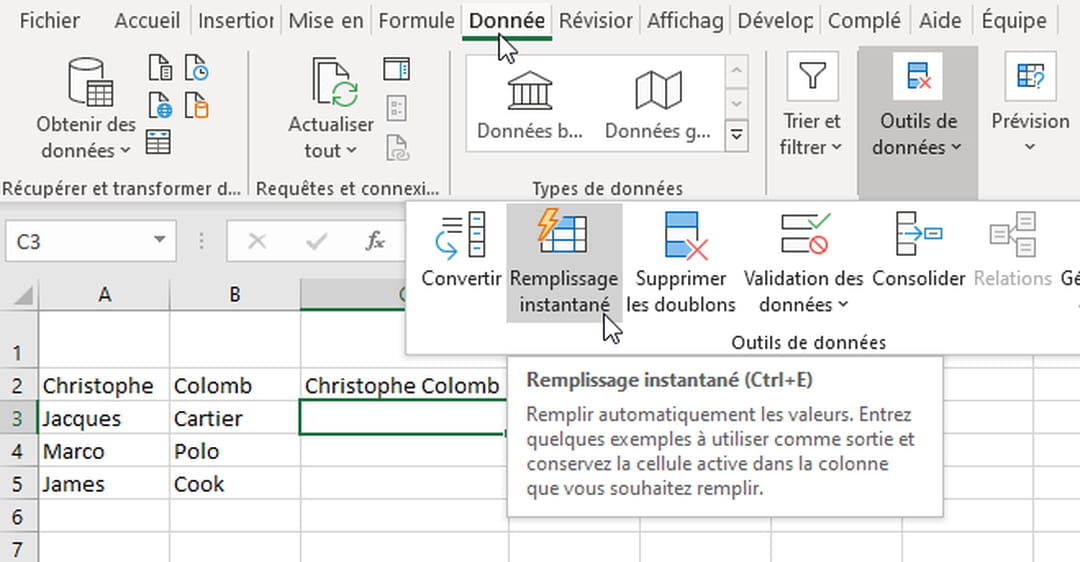This screenshot has height=562, width=1080.
Task: Click the Convertir tool
Action: tap(461, 250)
